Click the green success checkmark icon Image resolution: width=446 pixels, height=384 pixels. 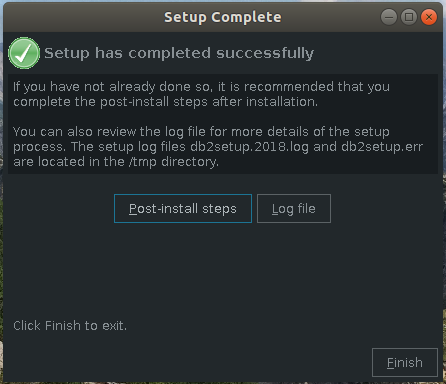[x=24, y=53]
